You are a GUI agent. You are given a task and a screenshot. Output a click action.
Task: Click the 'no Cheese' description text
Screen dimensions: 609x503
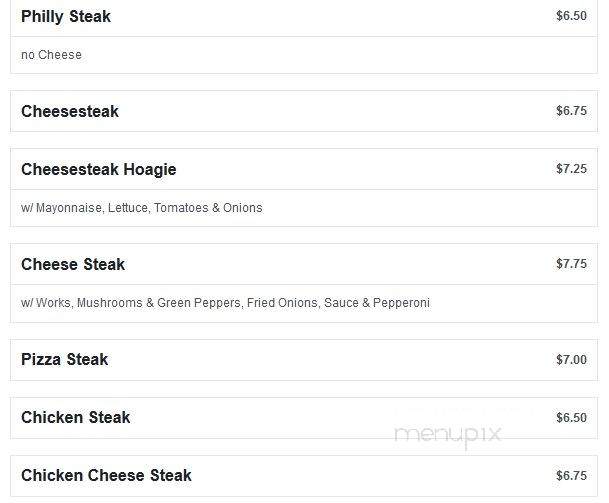click(51, 55)
